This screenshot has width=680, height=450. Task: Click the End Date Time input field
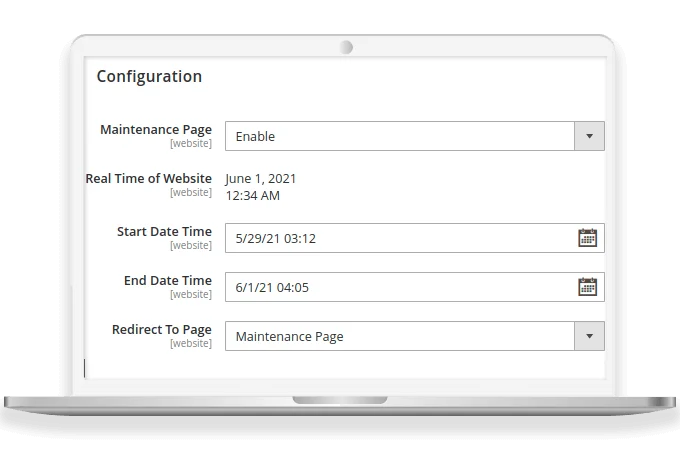pyautogui.click(x=415, y=287)
